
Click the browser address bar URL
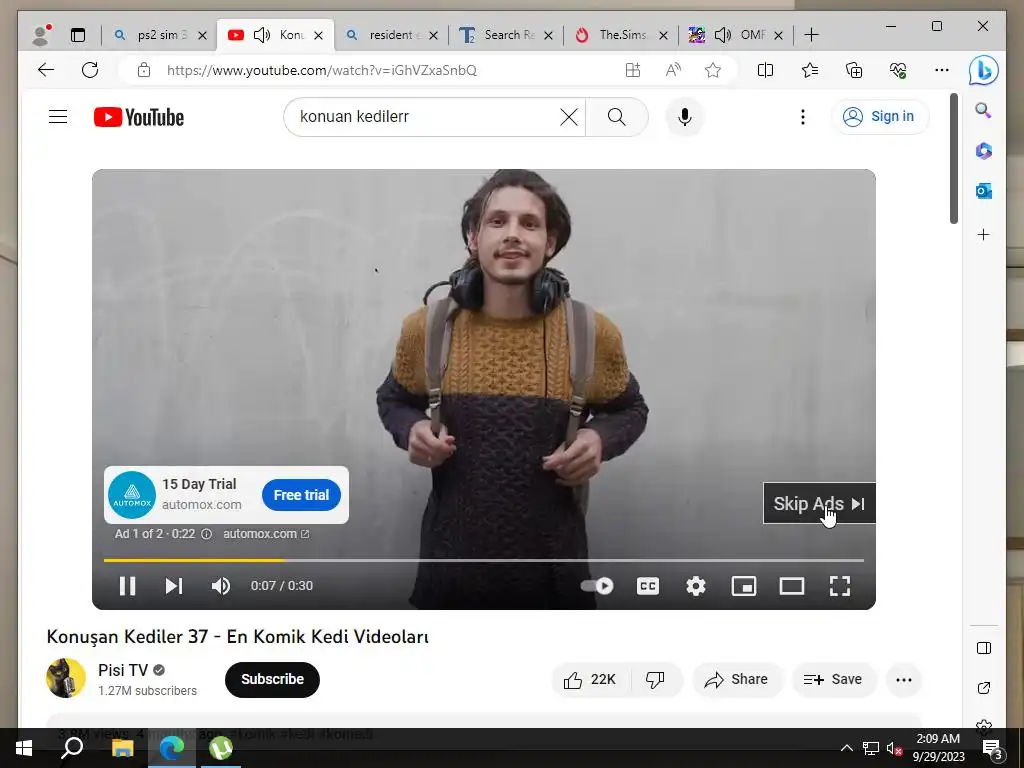[321, 70]
